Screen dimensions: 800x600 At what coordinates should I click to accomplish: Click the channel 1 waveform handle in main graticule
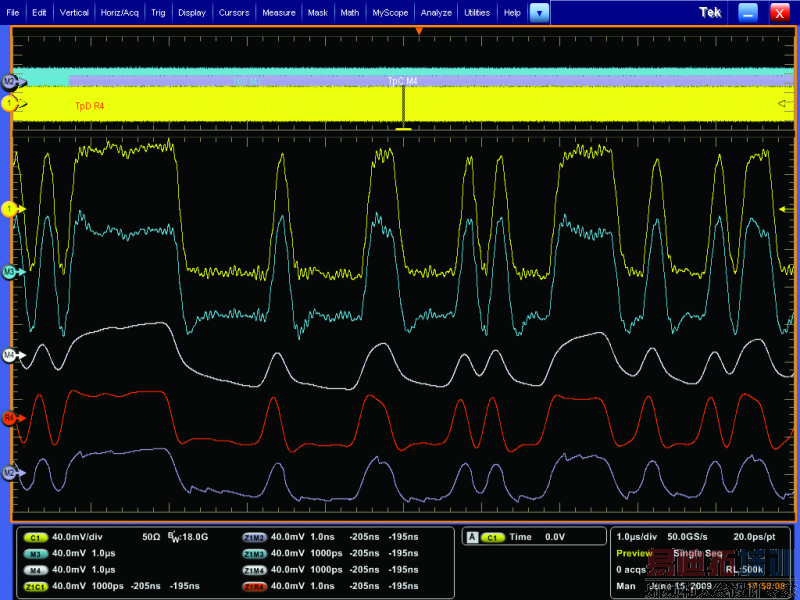pos(10,208)
